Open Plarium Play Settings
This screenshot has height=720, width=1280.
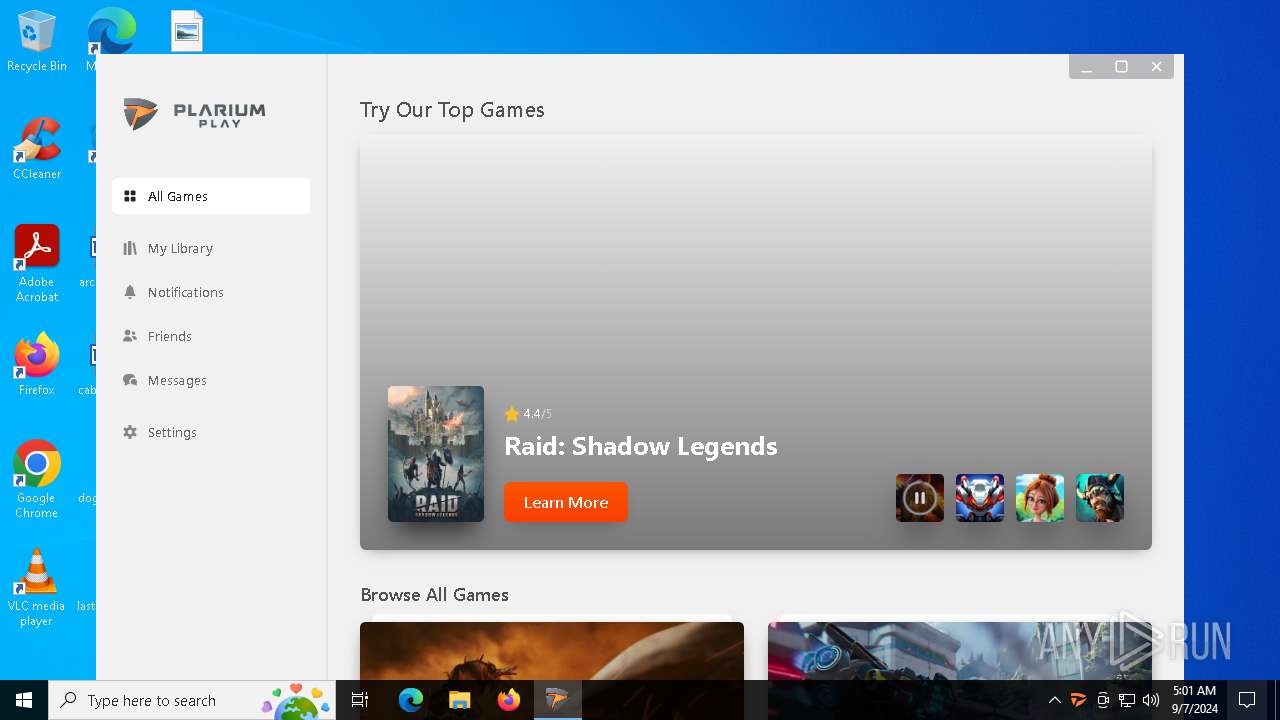click(211, 432)
